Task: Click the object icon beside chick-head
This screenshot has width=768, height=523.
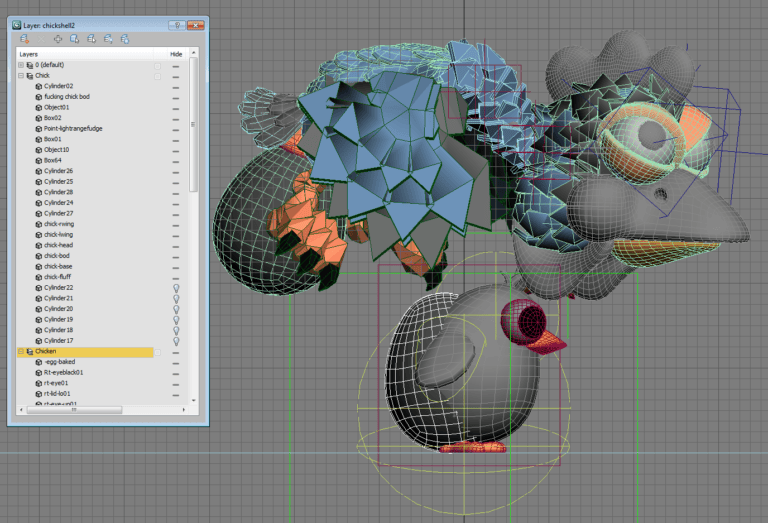Action: [x=39, y=245]
